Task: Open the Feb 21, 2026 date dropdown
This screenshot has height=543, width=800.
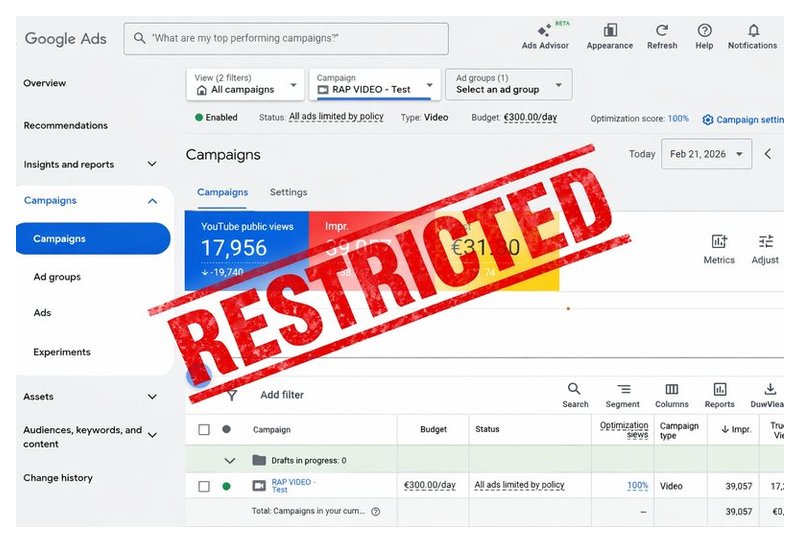Action: click(x=706, y=154)
